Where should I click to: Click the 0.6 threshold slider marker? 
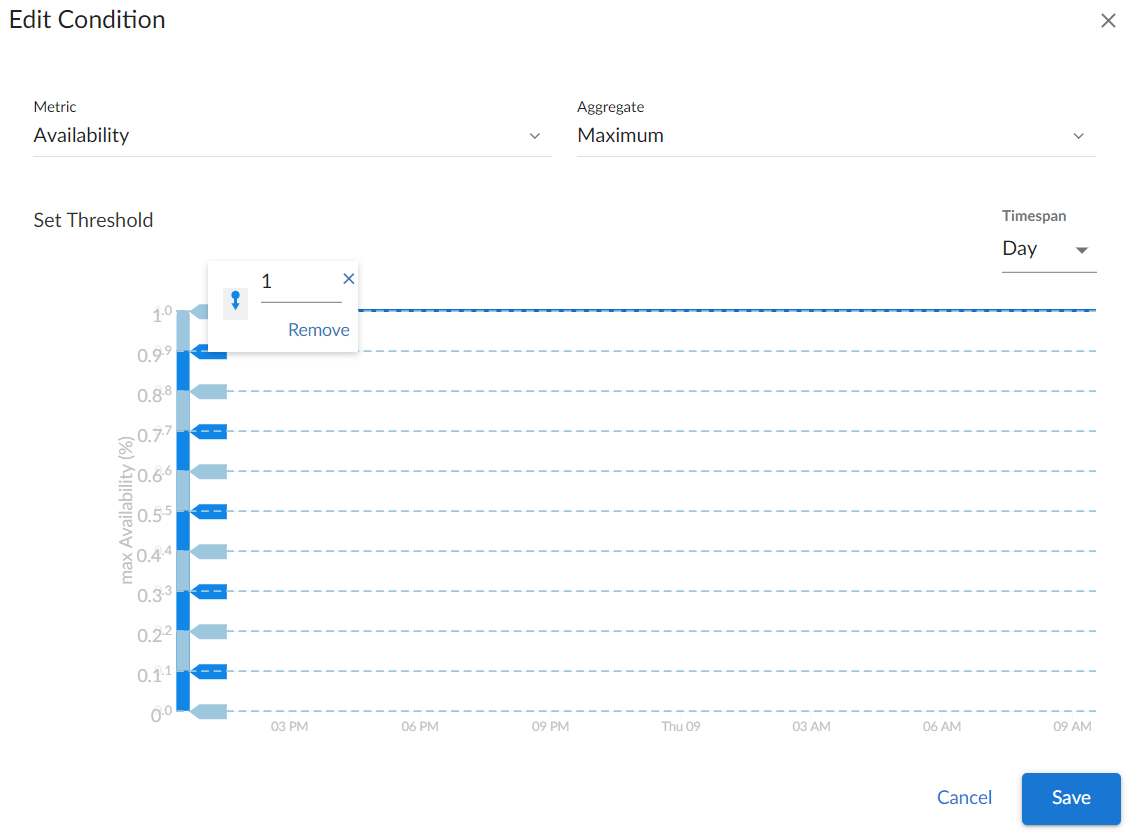210,471
